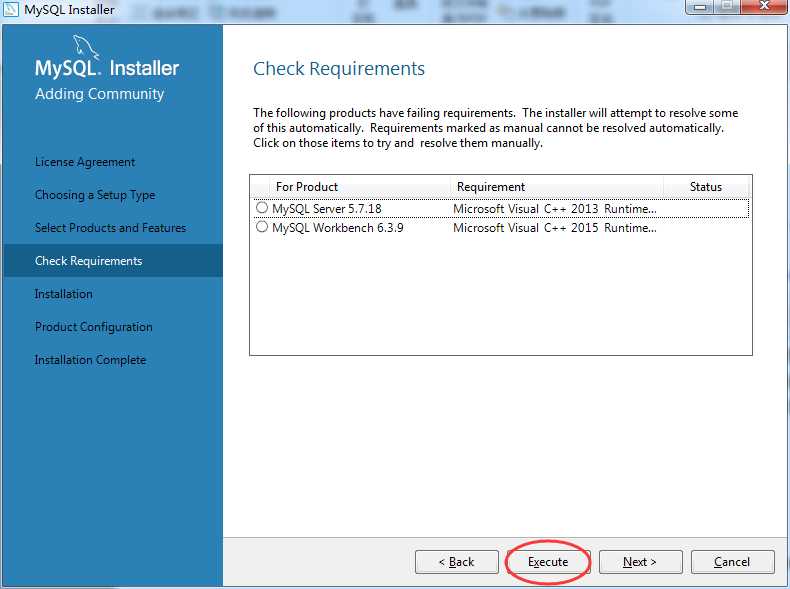Close the MySQL Installer window
Image resolution: width=790 pixels, height=589 pixels.
[764, 7]
